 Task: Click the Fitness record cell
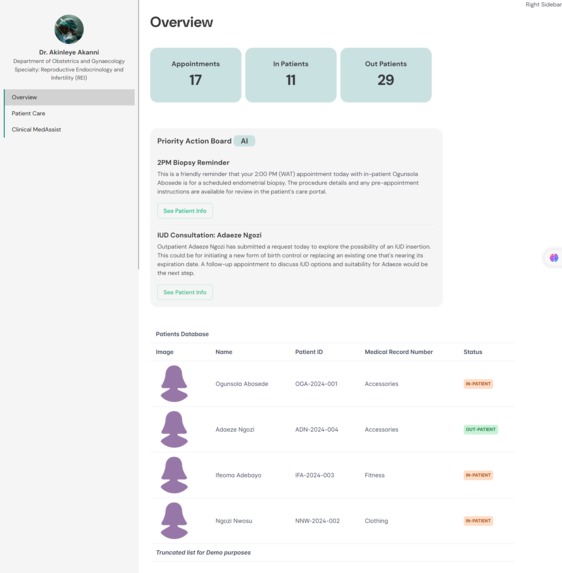point(375,475)
